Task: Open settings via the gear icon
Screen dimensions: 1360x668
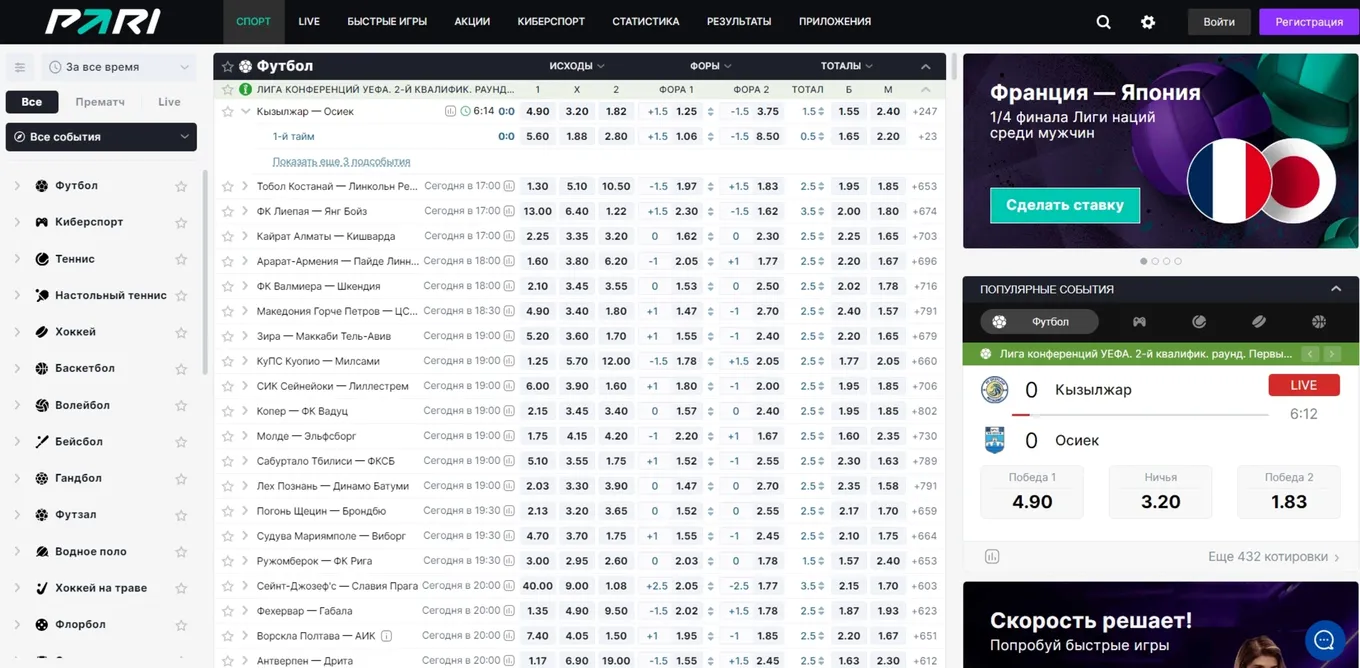Action: click(1148, 22)
